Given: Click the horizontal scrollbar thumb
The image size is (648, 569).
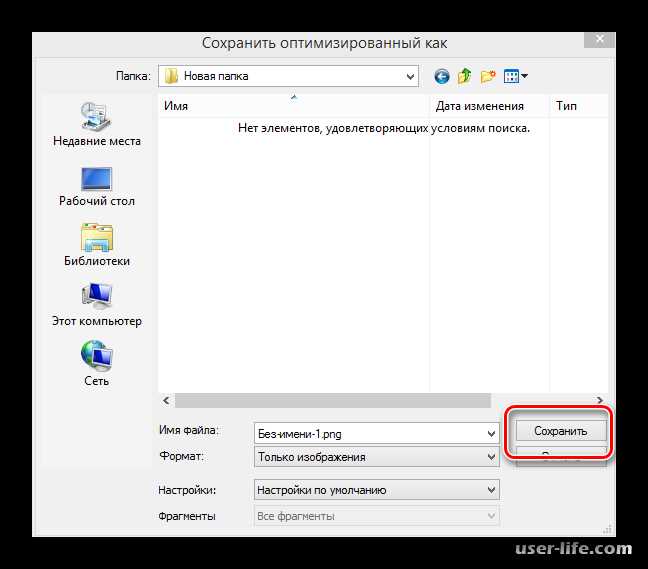Looking at the screenshot, I should (333, 400).
